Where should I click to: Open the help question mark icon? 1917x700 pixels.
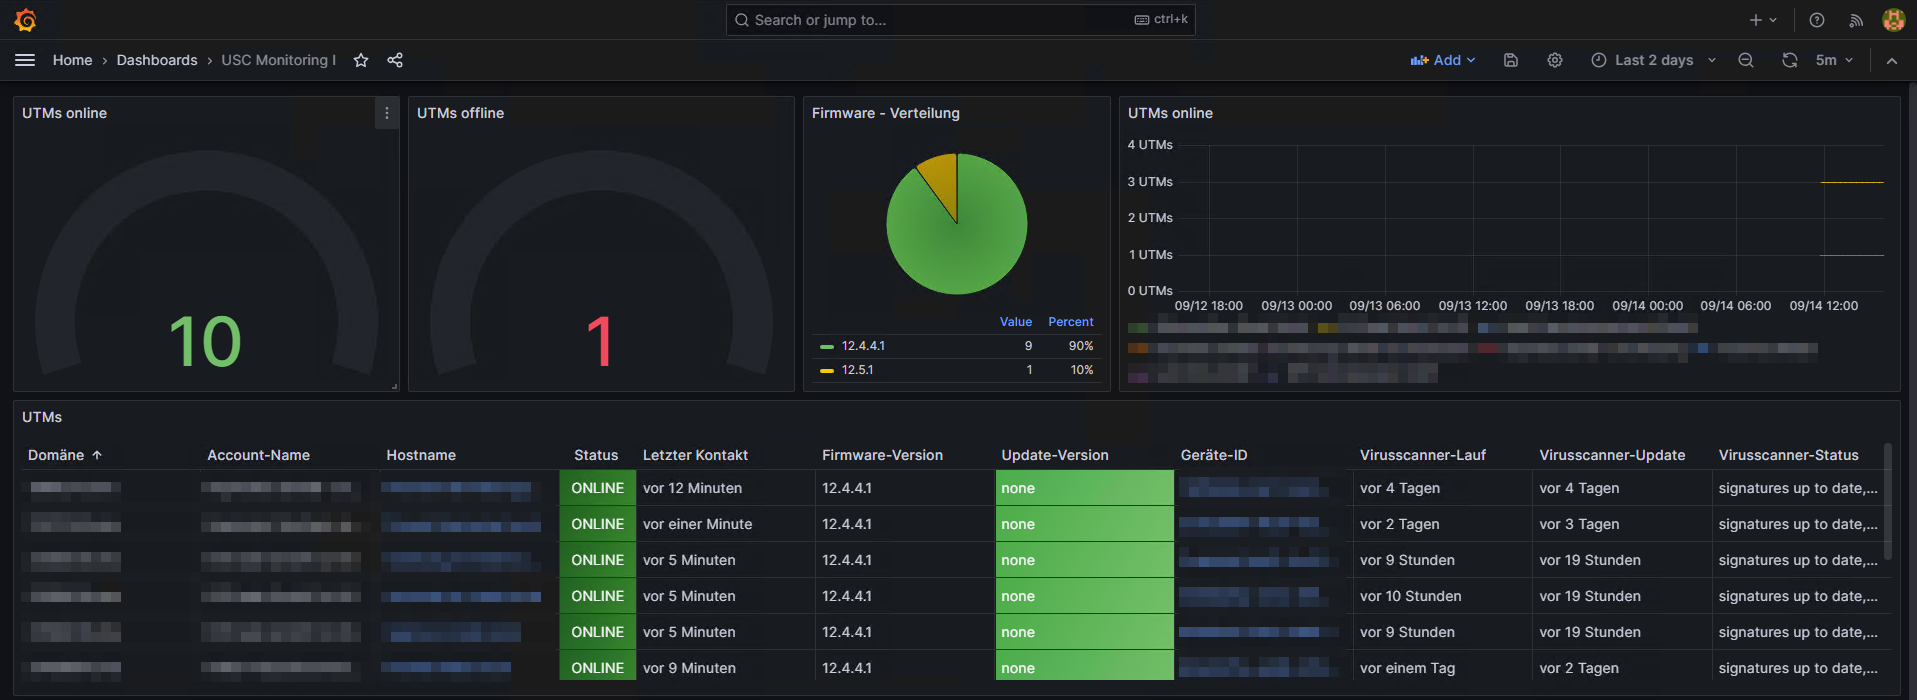[x=1817, y=20]
